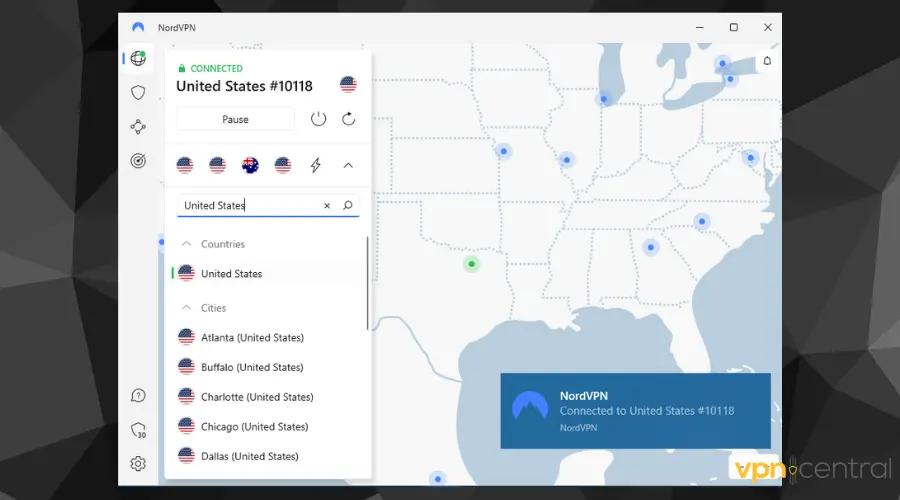
Task: Click the CONNECTED status text
Action: (x=216, y=68)
